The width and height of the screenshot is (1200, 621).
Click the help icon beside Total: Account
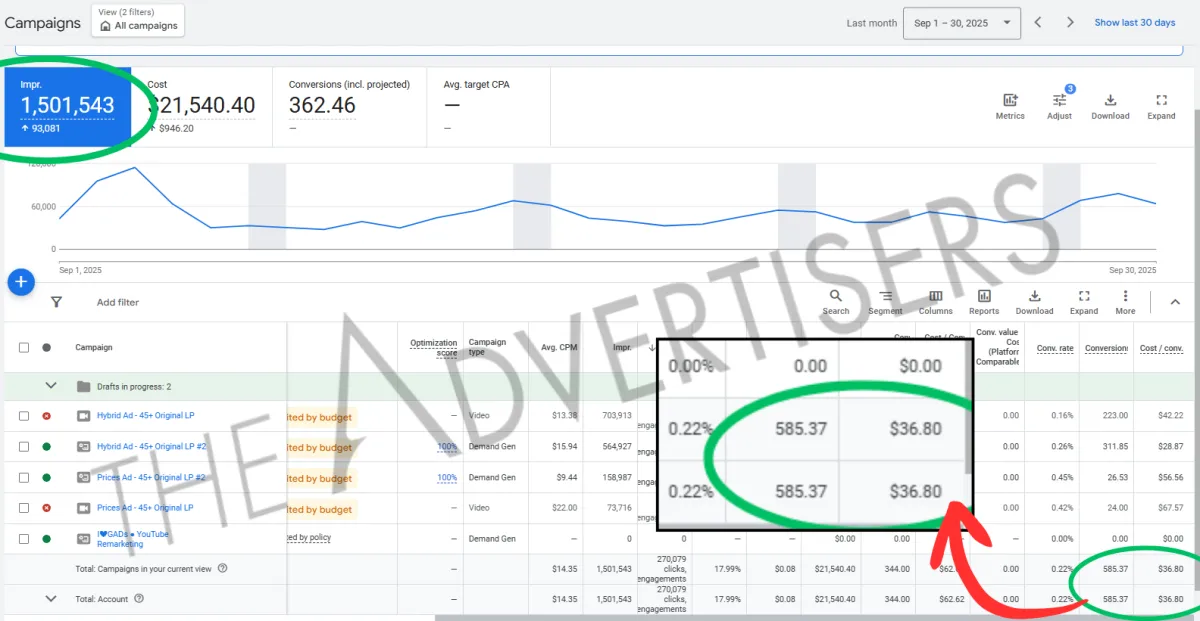(x=139, y=599)
